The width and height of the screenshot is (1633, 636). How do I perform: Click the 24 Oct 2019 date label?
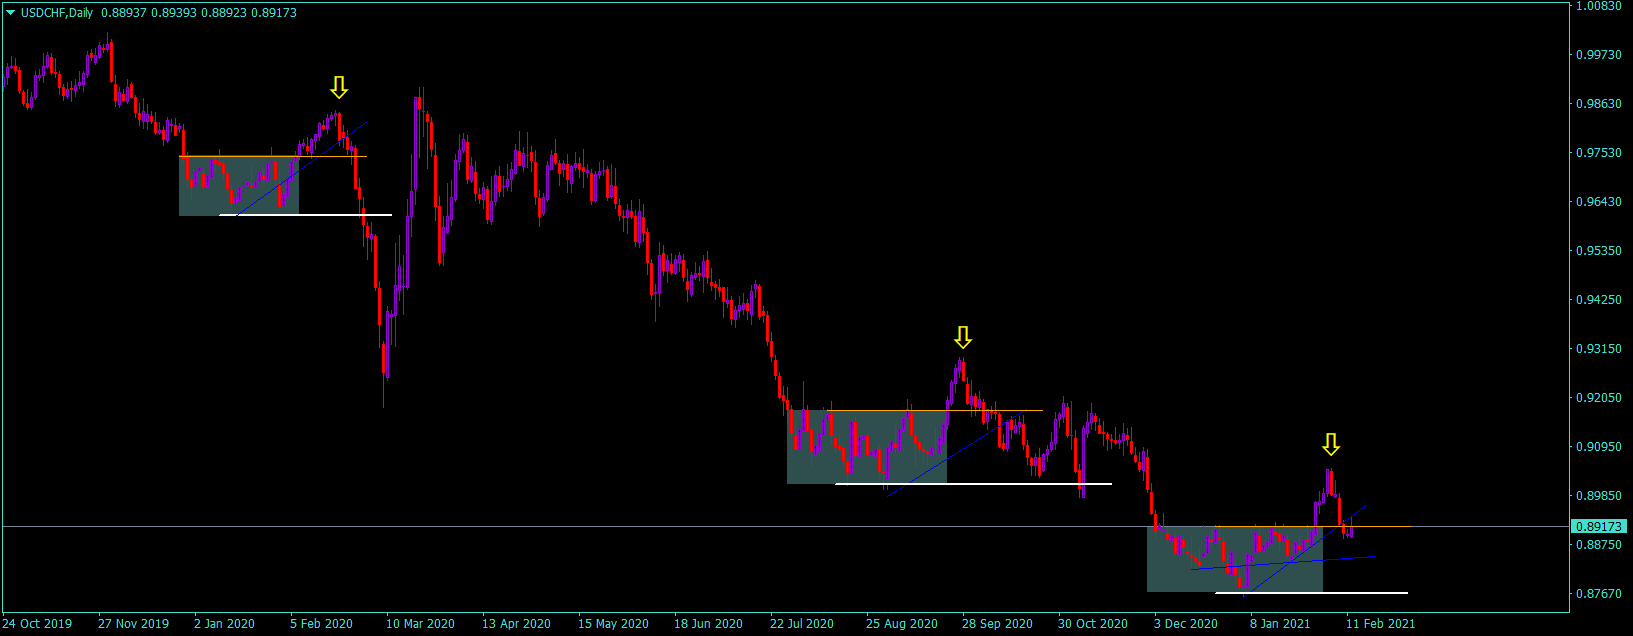pyautogui.click(x=37, y=624)
